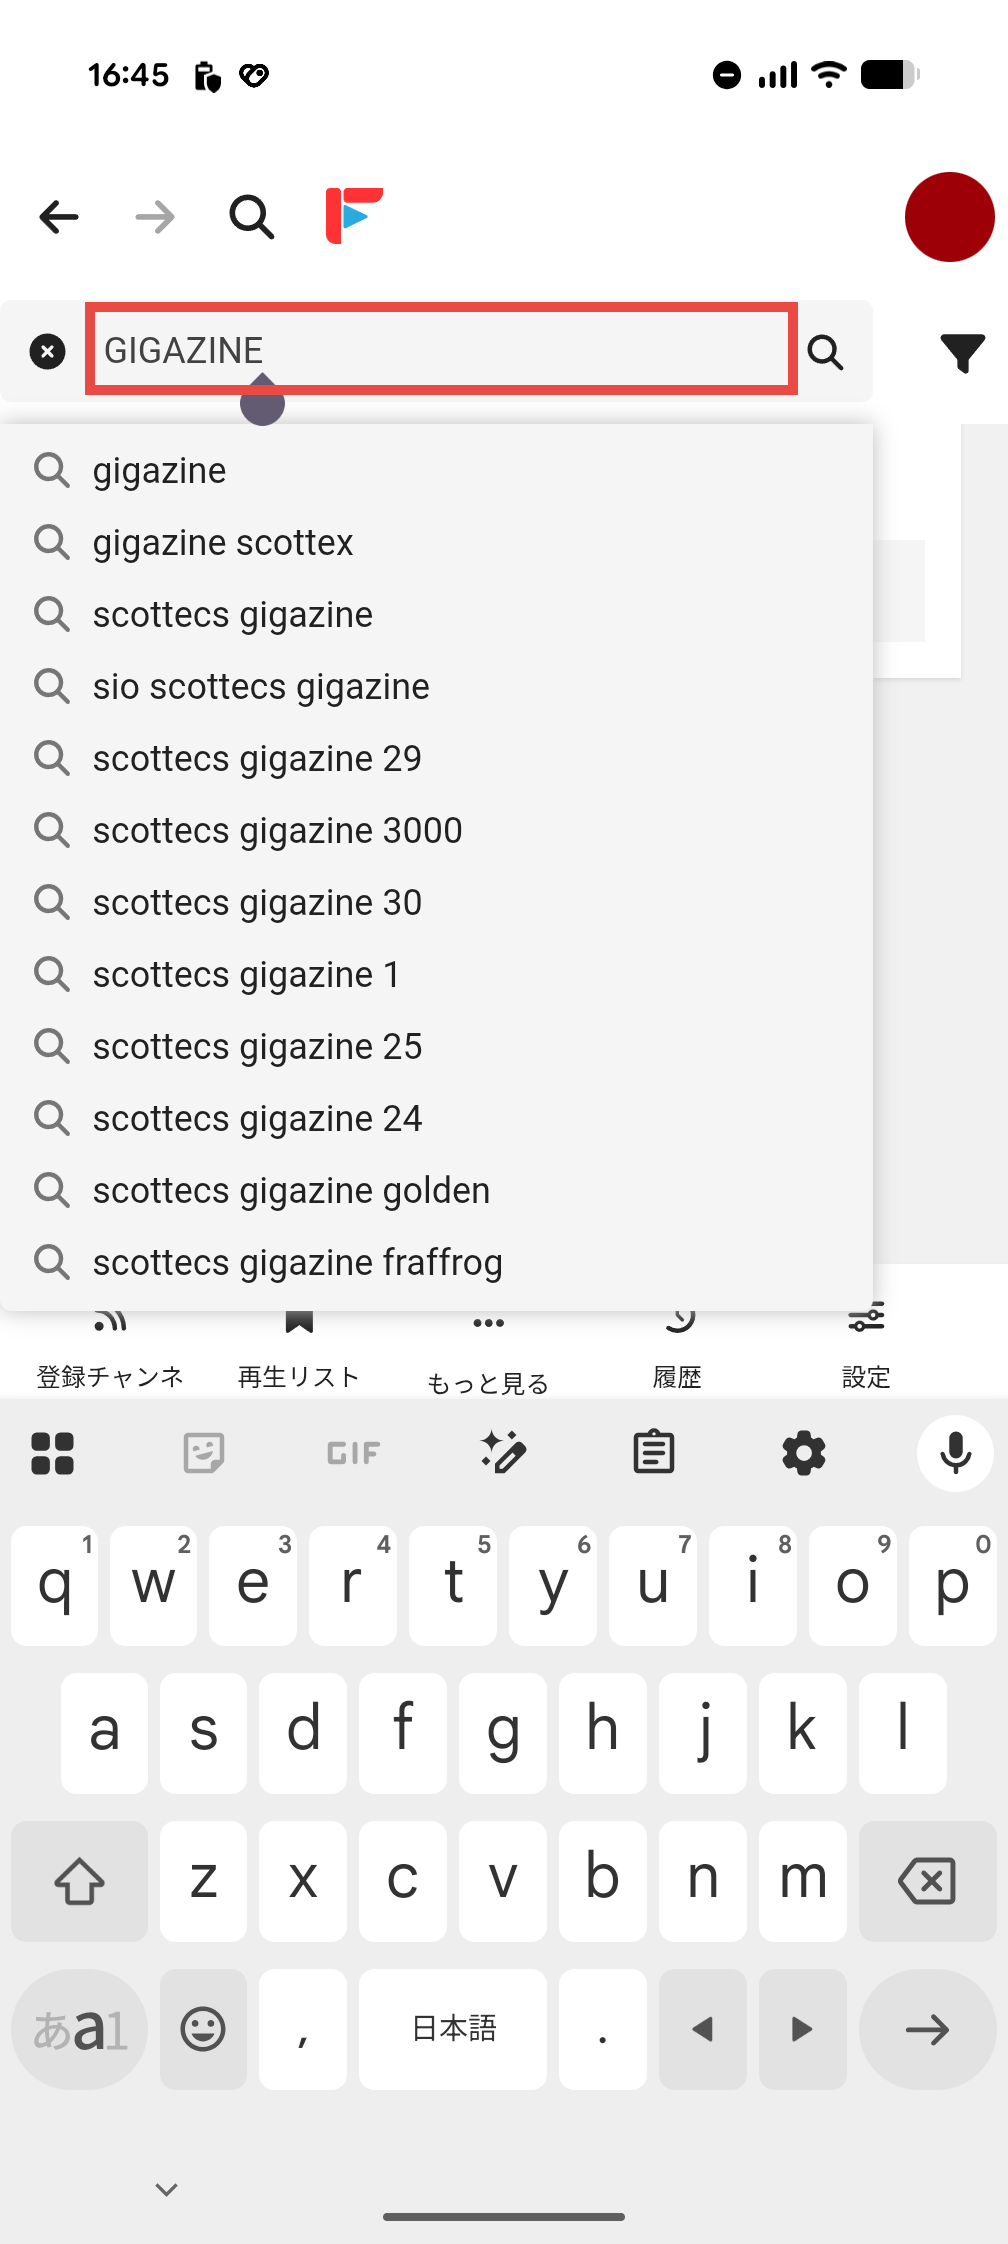Image resolution: width=1008 pixels, height=2244 pixels.
Task: Open the keyboard clipboard icon
Action: click(x=654, y=1452)
